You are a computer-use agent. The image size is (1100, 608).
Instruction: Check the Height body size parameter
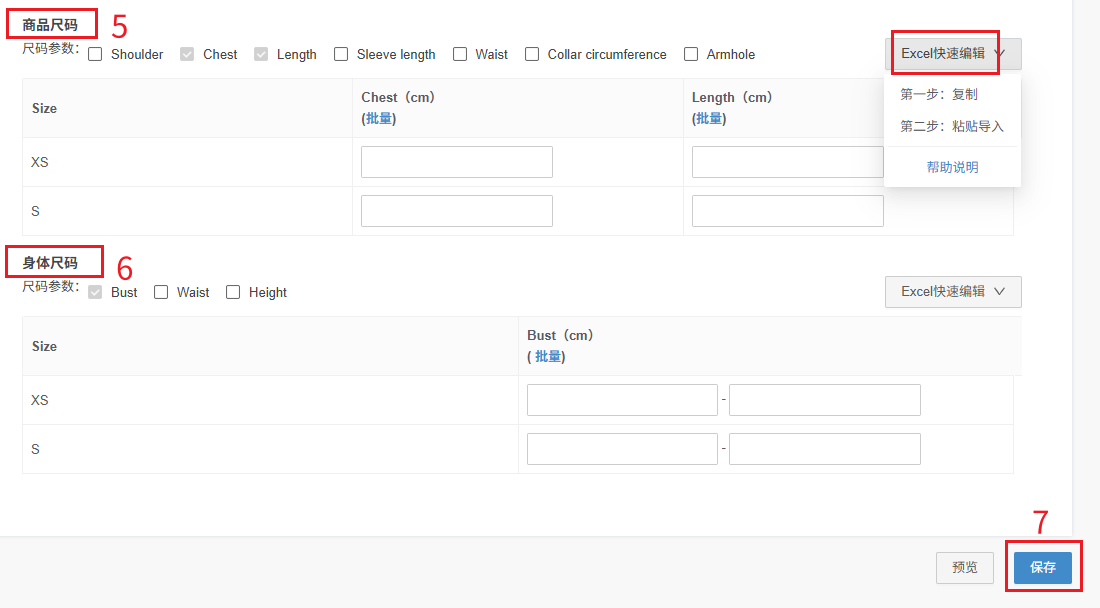point(233,292)
